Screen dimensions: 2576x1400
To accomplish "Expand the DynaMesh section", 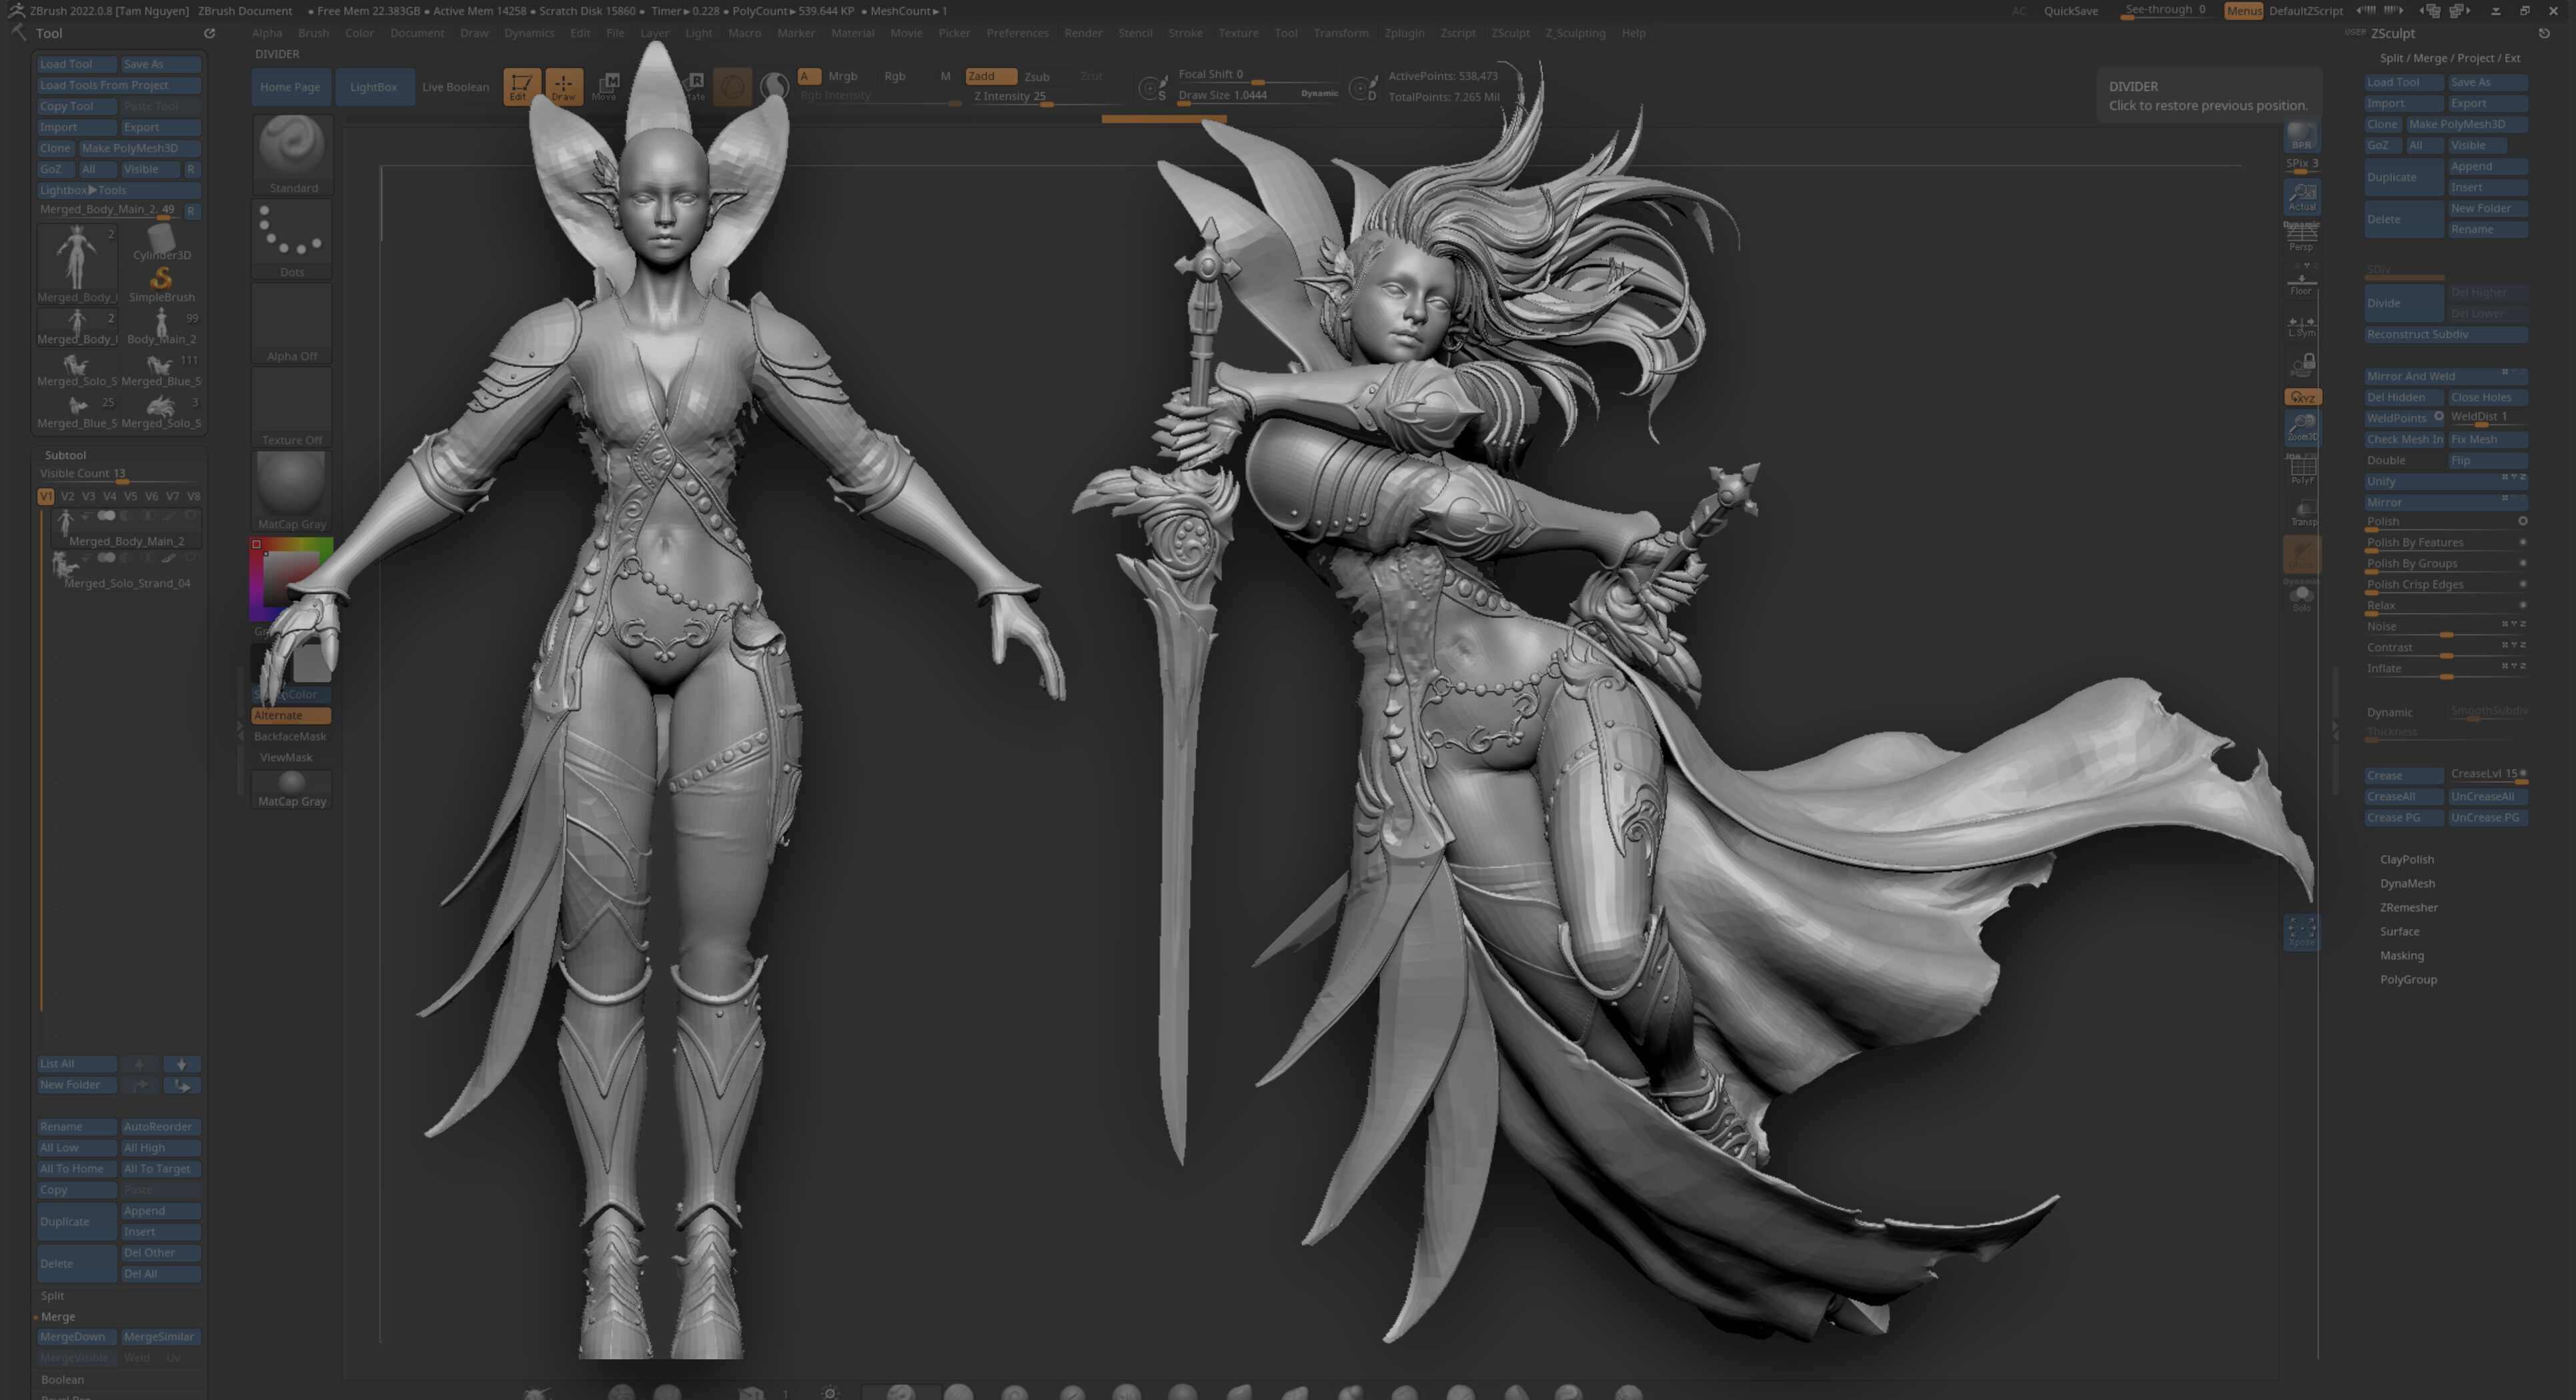I will (2407, 883).
